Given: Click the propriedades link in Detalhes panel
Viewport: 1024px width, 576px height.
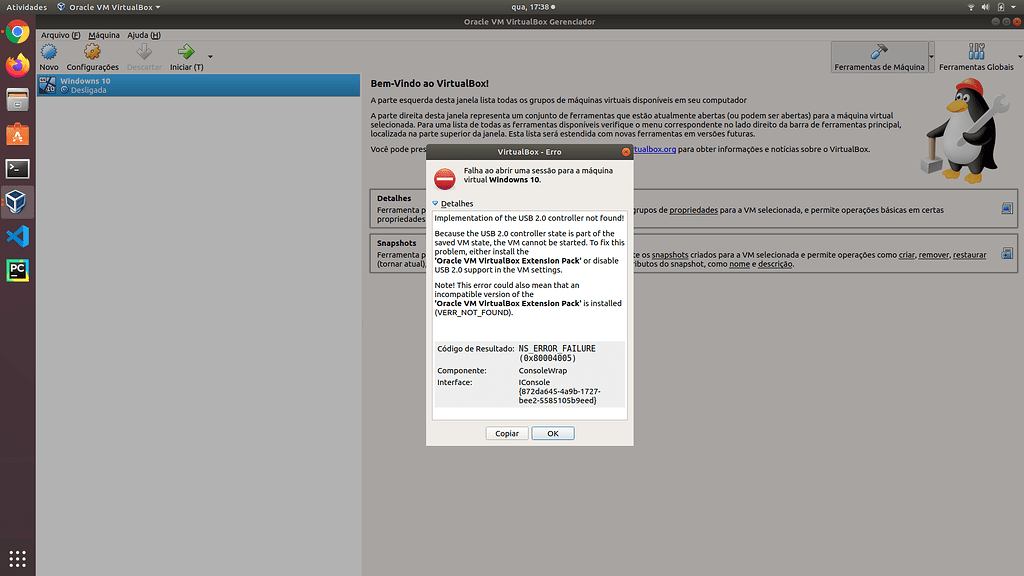Looking at the screenshot, I should (693, 210).
